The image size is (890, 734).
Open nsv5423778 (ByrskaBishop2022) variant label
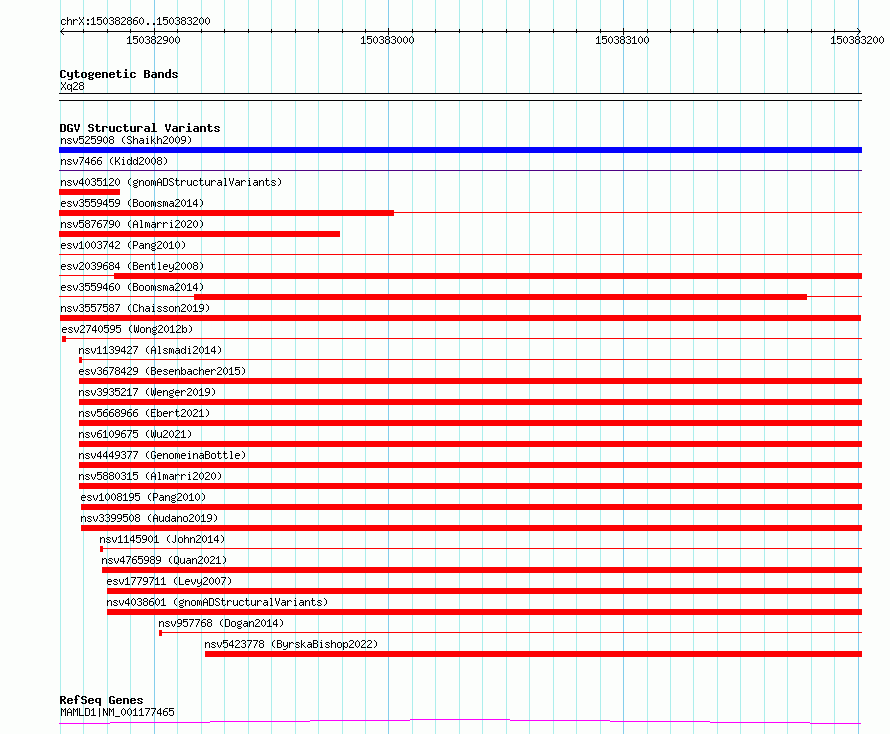pyautogui.click(x=291, y=644)
